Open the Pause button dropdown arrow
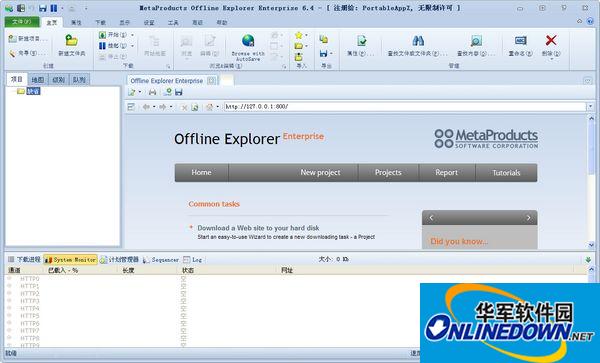The width and height of the screenshot is (600, 363). pyautogui.click(x=132, y=46)
